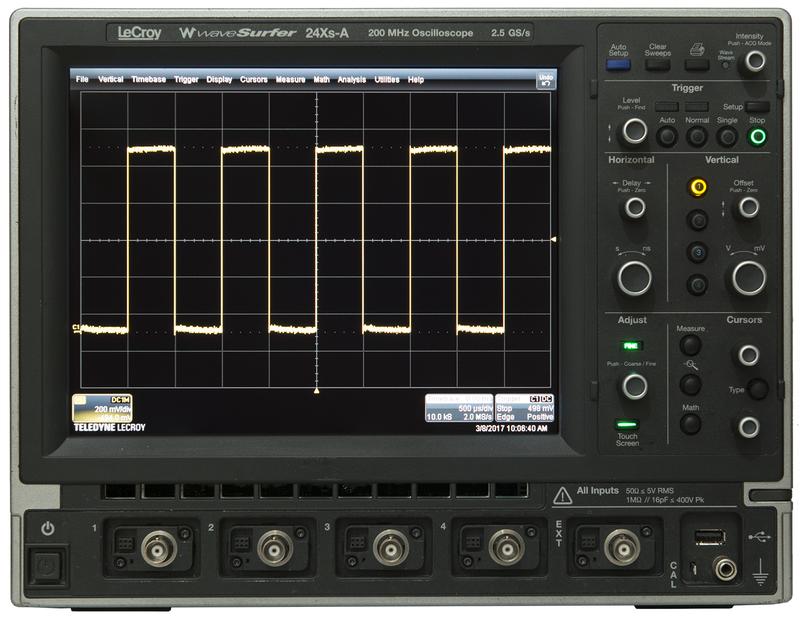This screenshot has width=800, height=618.
Task: Open the File menu
Action: tap(81, 79)
